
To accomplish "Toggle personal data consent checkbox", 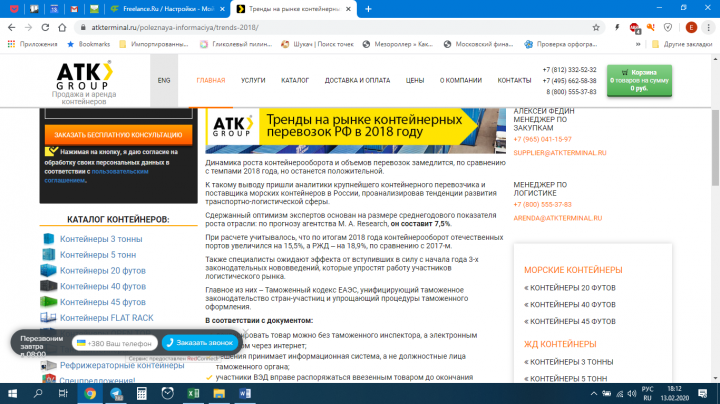I will pyautogui.click(x=51, y=151).
